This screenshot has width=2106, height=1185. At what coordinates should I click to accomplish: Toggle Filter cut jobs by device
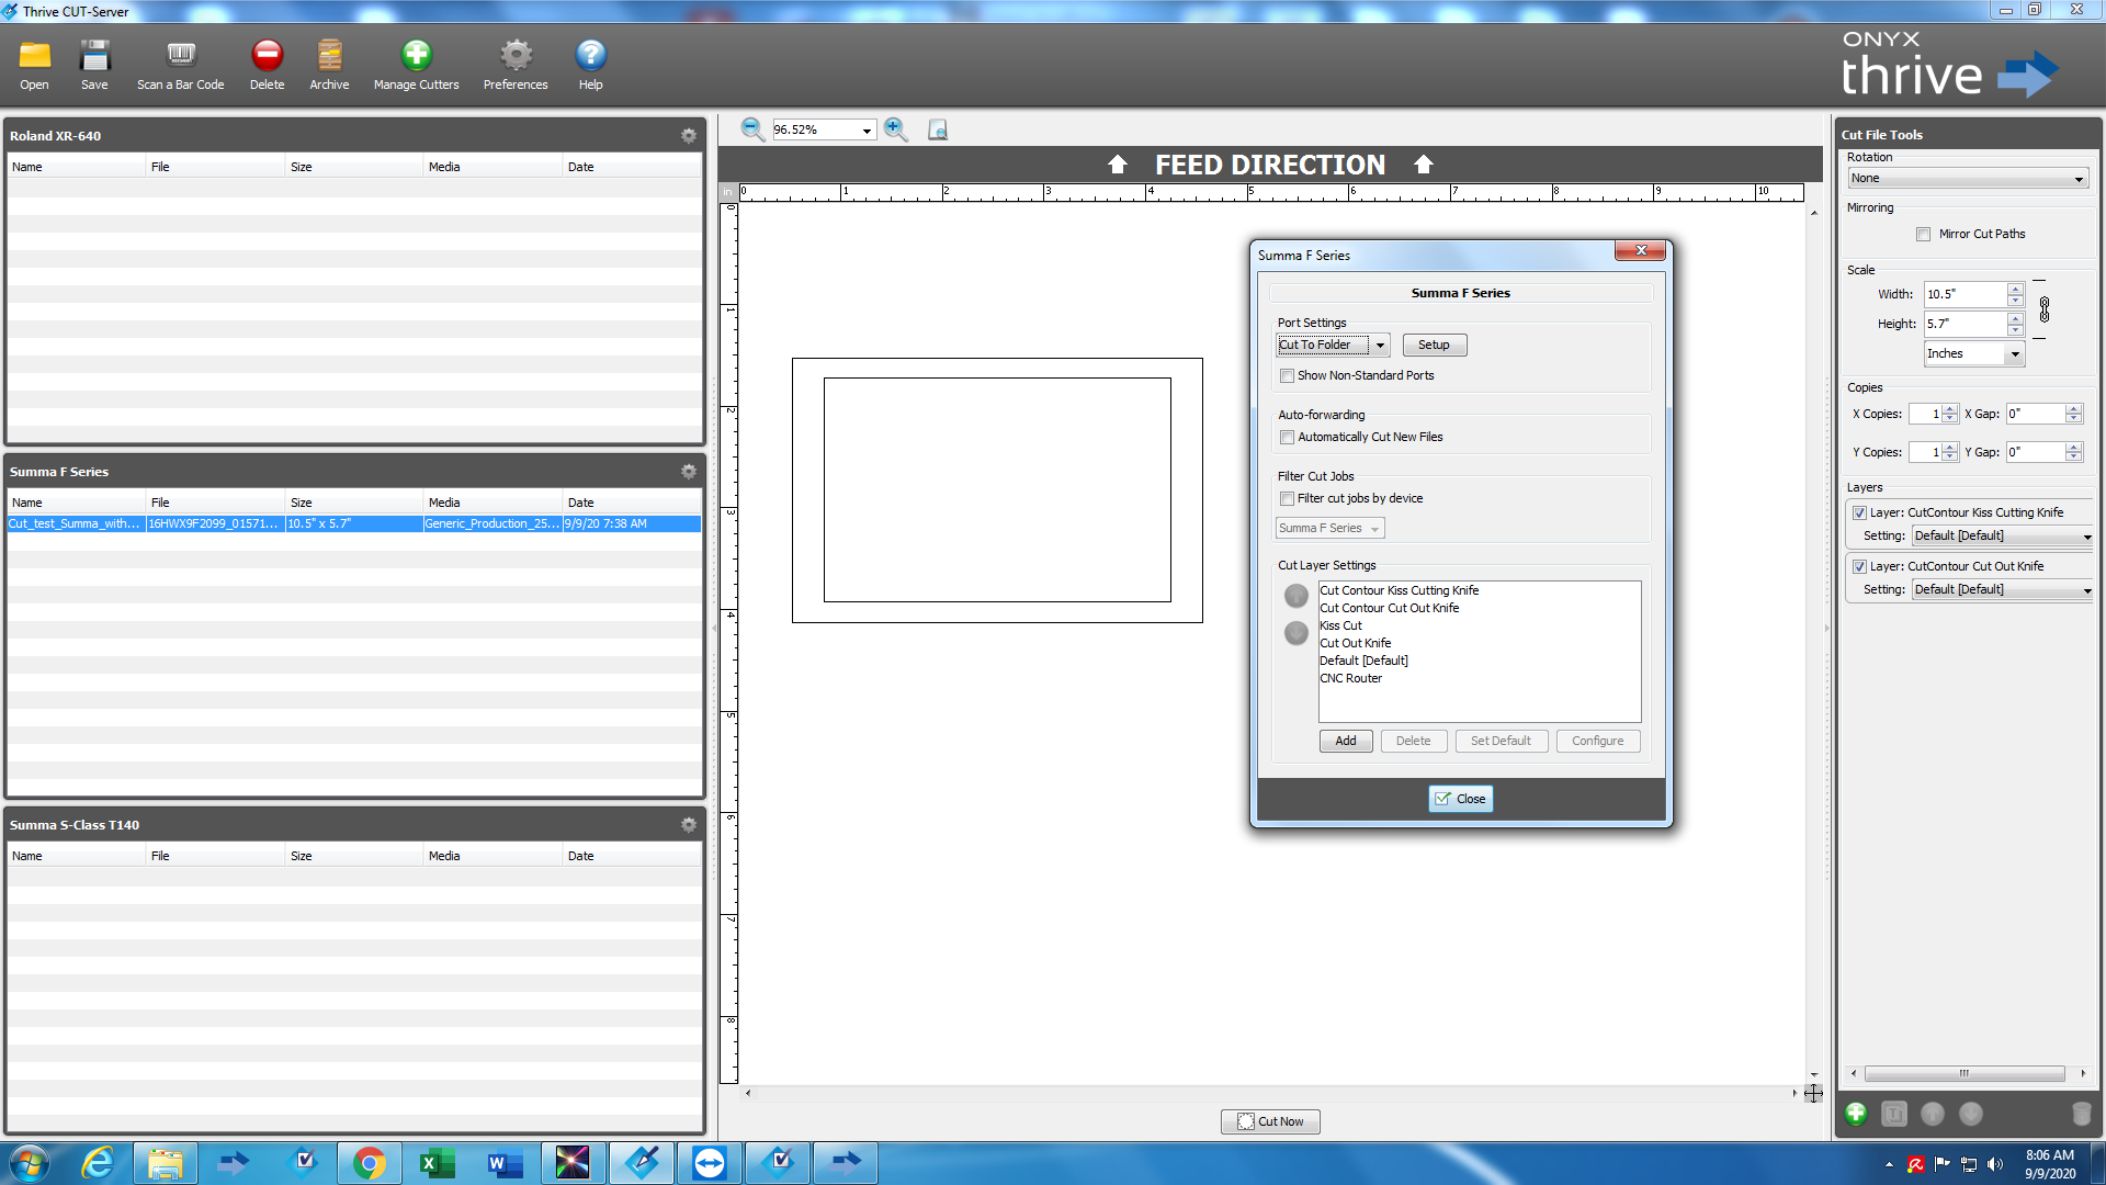coord(1287,498)
